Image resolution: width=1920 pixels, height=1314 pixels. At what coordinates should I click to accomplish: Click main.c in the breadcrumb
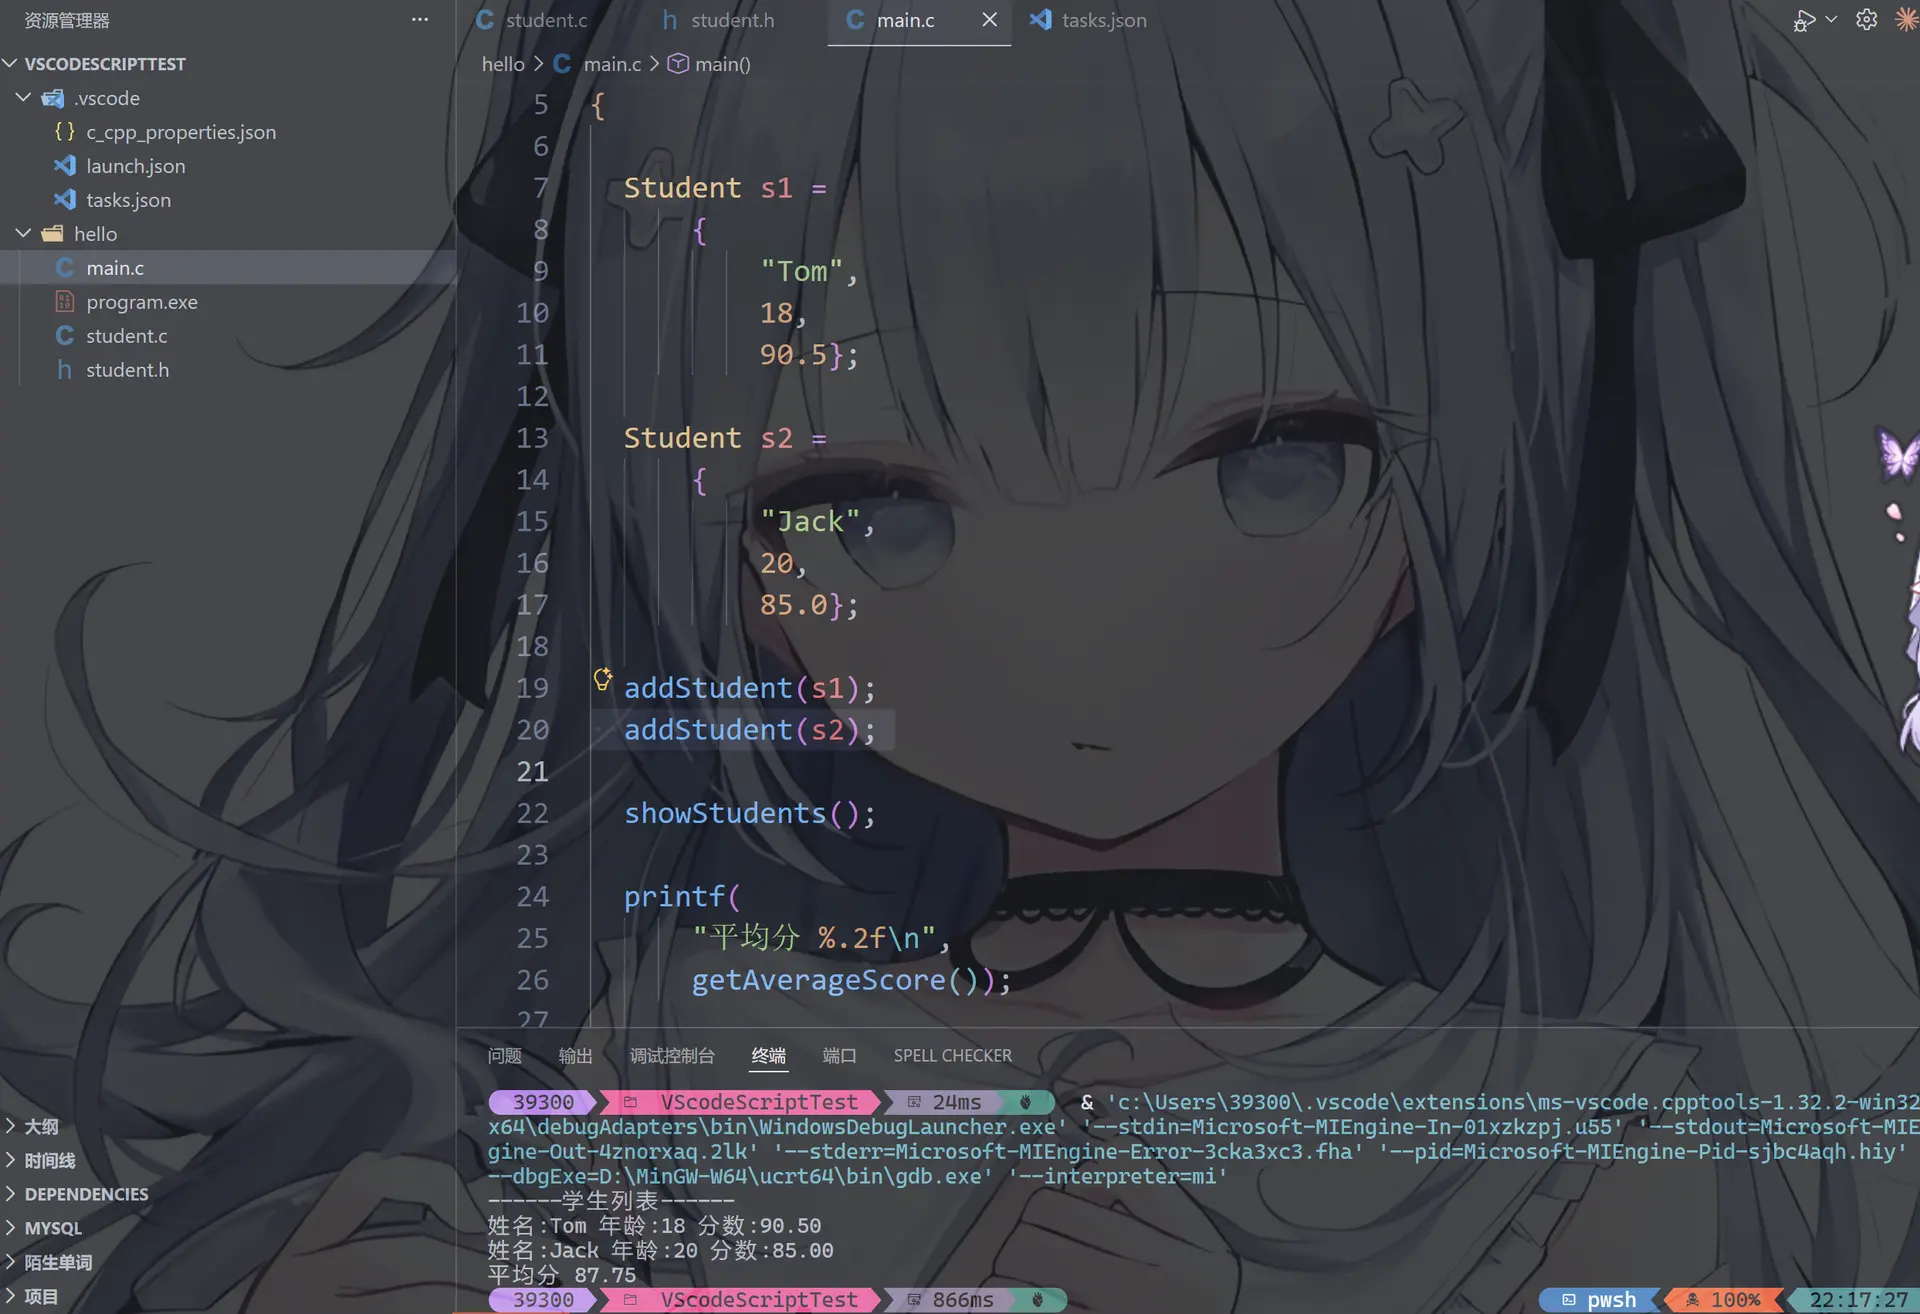(x=612, y=64)
